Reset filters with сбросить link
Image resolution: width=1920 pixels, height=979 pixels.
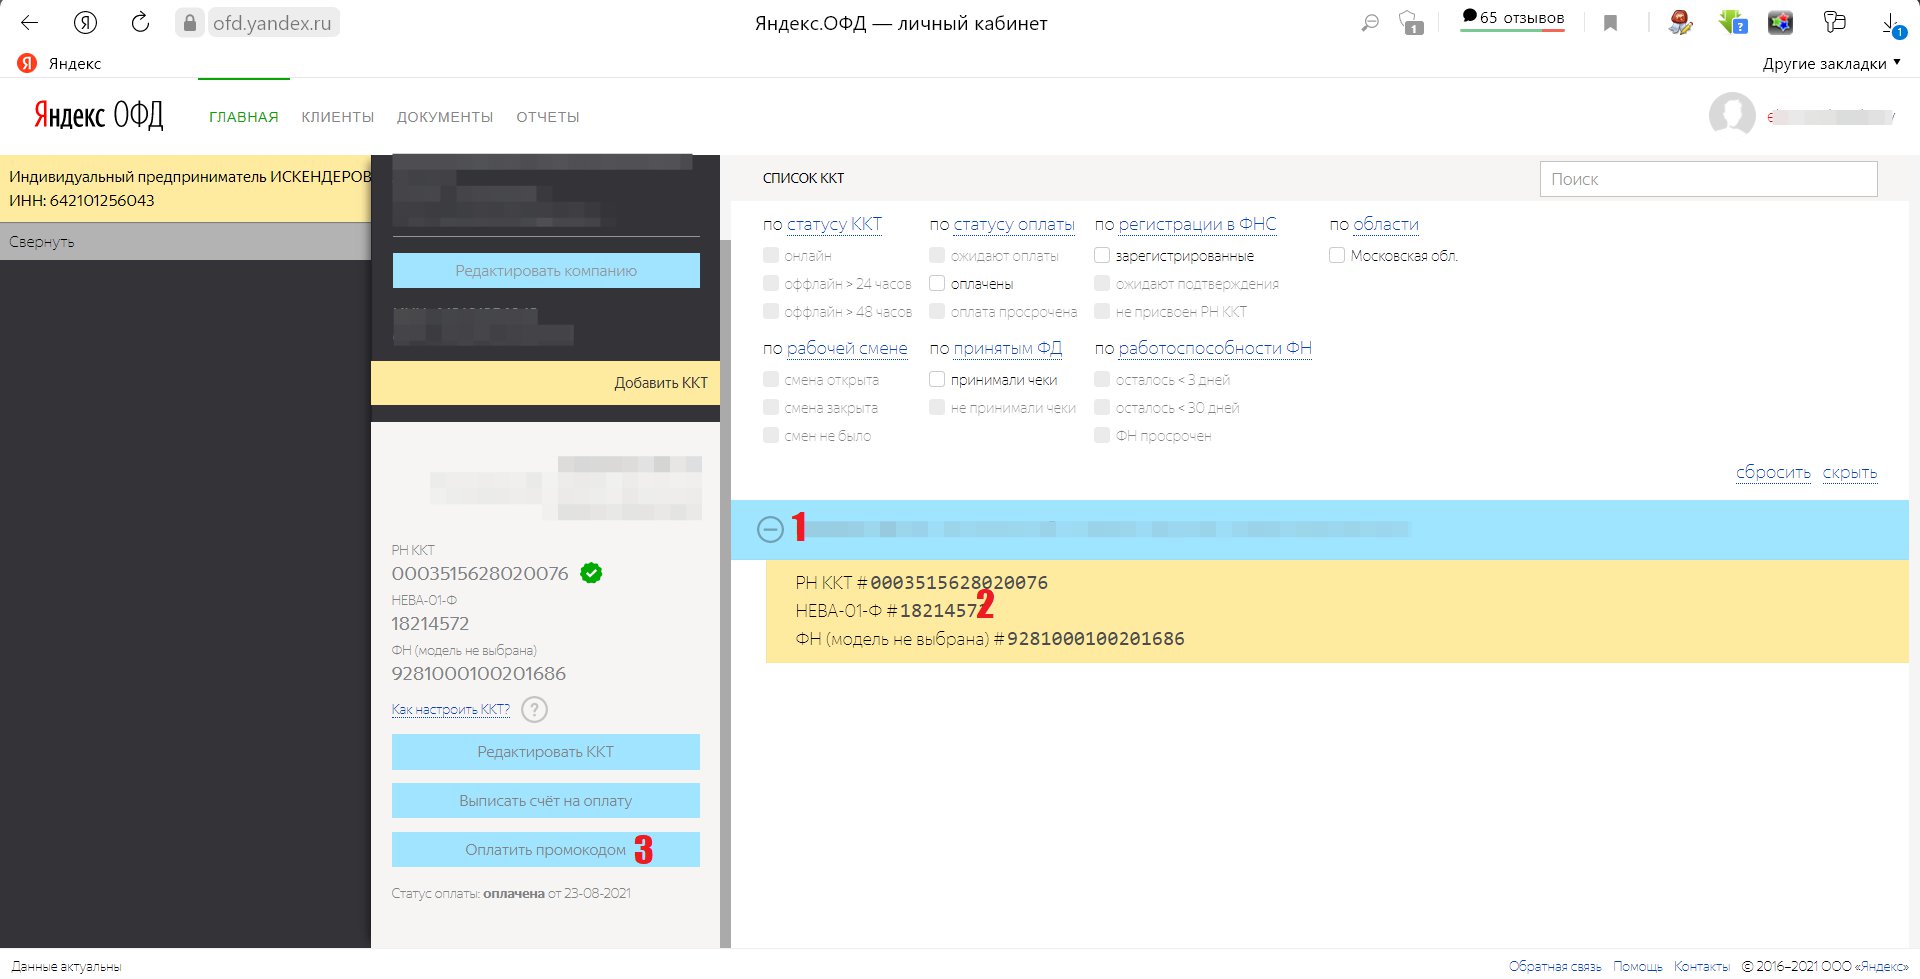1773,473
